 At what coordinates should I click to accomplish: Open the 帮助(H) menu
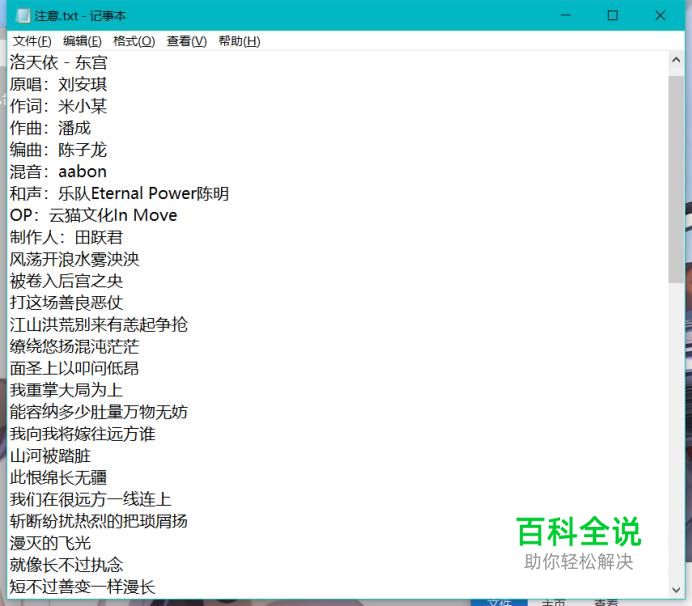(239, 41)
